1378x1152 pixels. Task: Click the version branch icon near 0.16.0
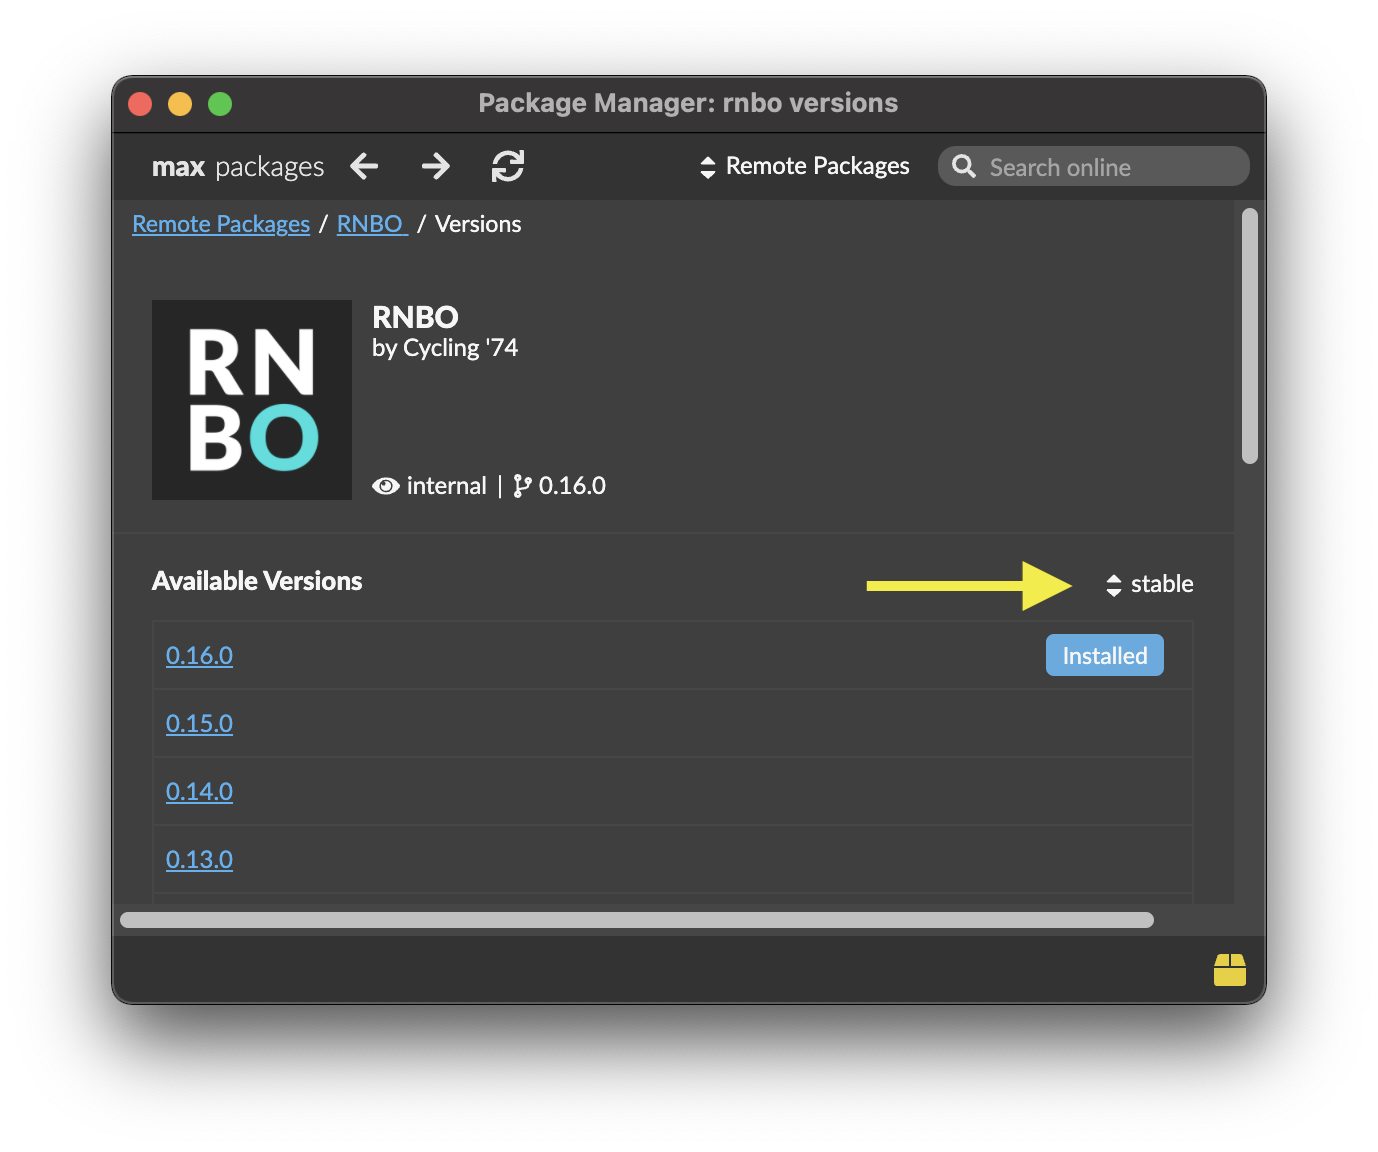[521, 486]
